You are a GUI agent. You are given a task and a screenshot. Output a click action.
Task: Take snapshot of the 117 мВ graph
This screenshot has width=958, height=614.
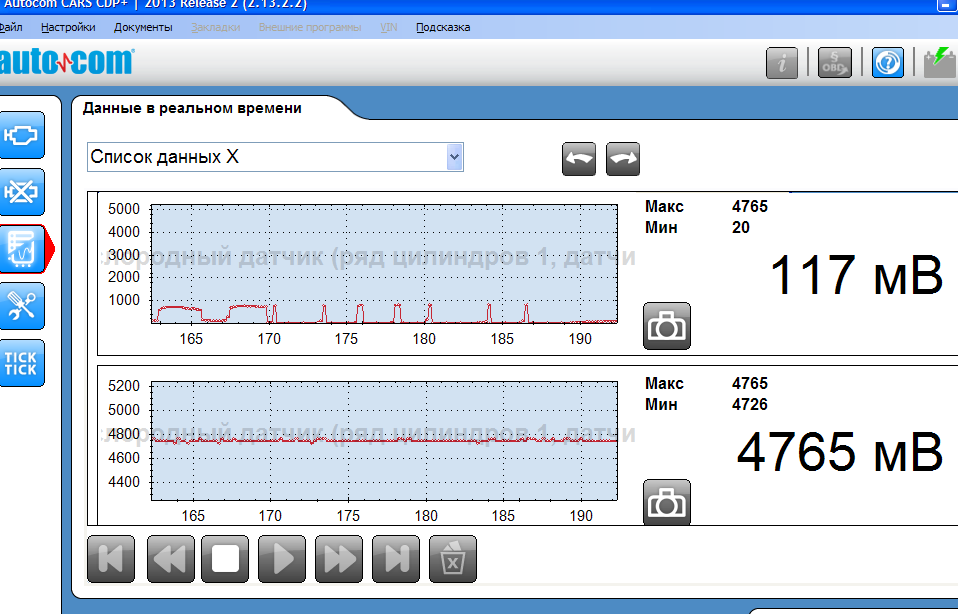coord(666,326)
